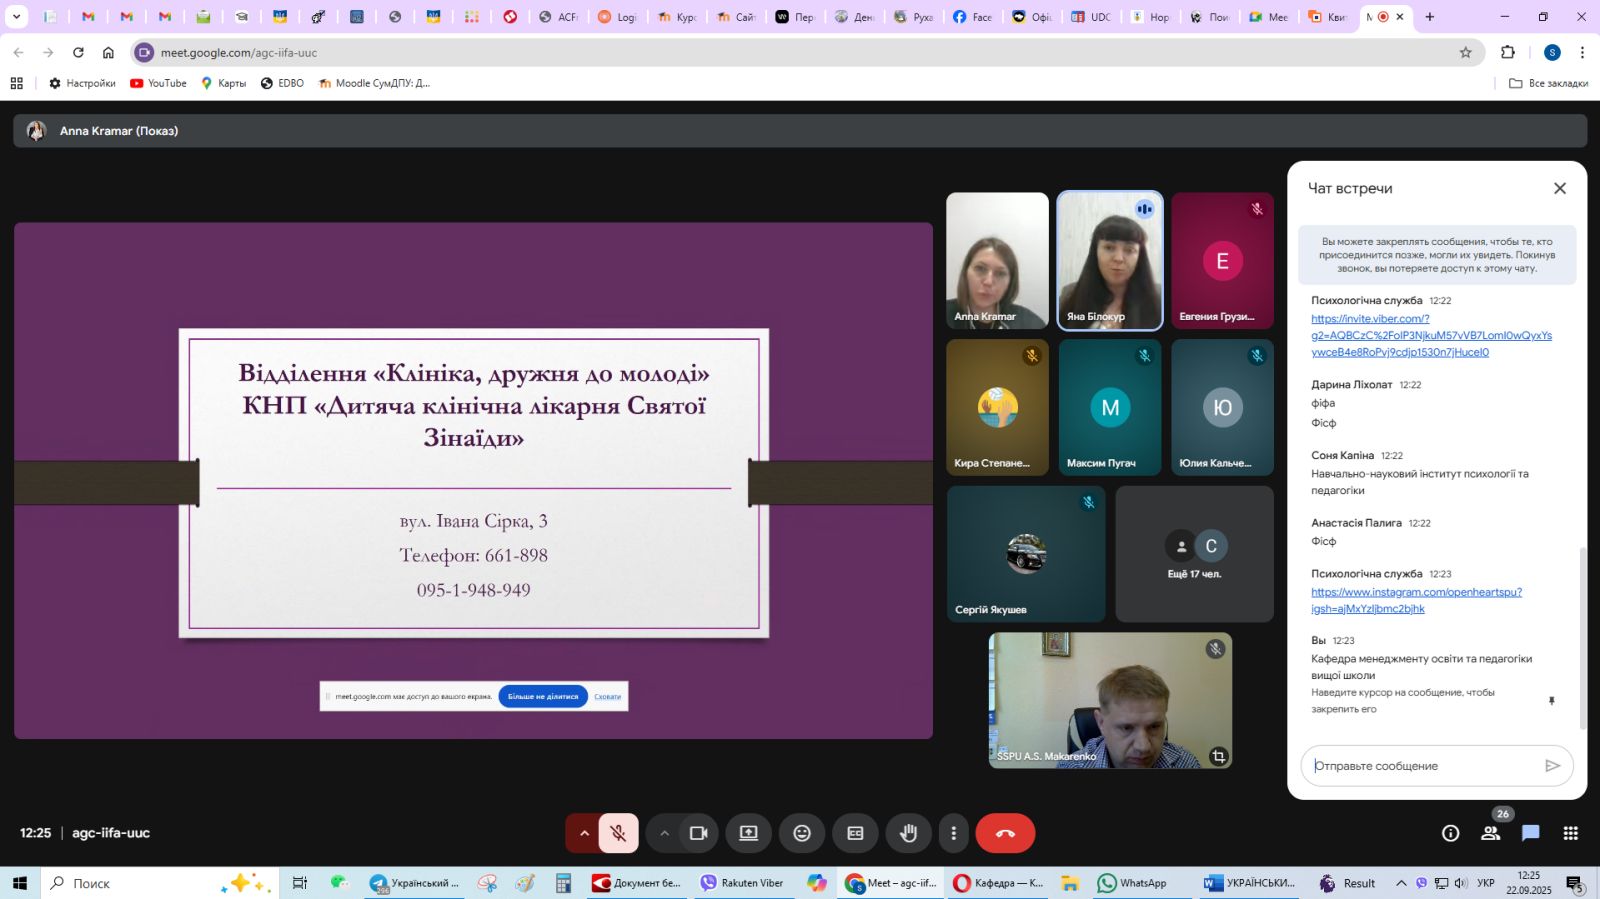Open the emoji reactions icon
Viewport: 1600px width, 899px height.
point(802,833)
